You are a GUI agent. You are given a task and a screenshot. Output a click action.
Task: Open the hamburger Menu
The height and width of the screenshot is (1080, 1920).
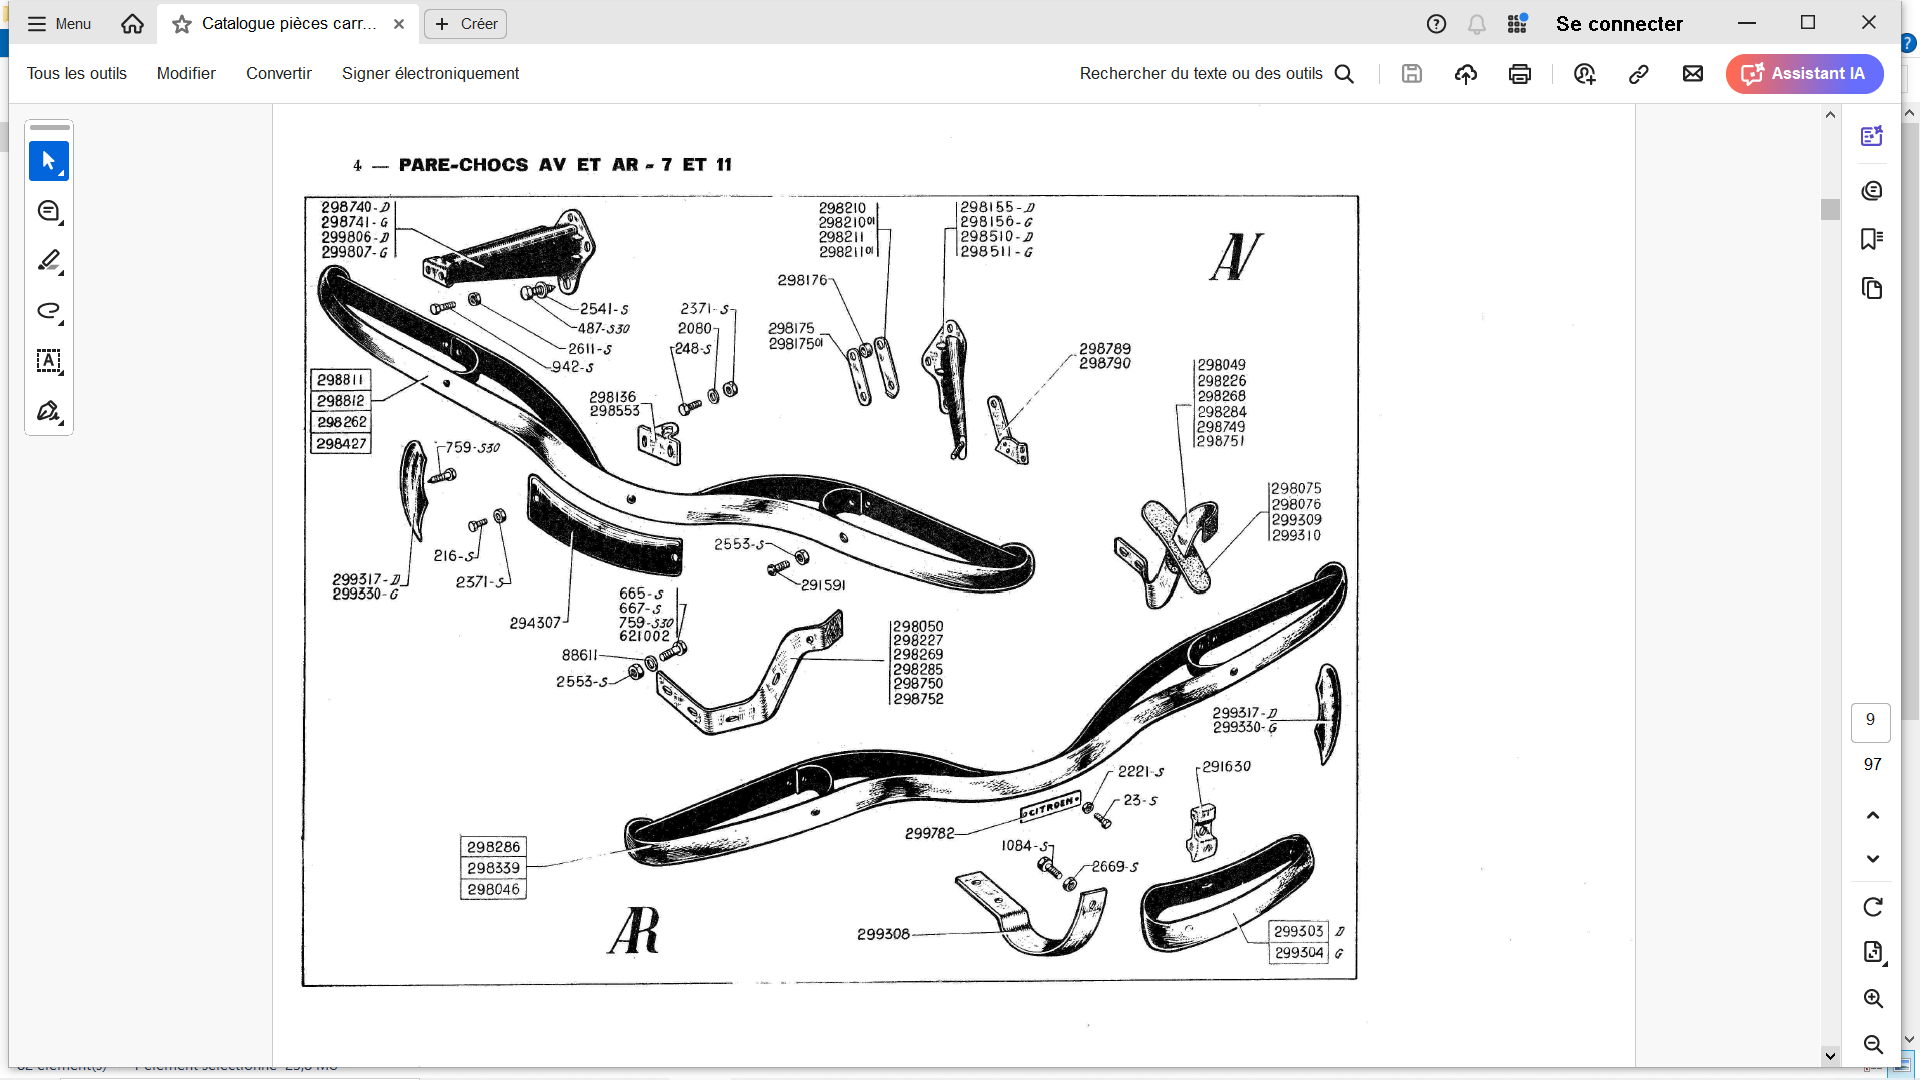point(59,24)
